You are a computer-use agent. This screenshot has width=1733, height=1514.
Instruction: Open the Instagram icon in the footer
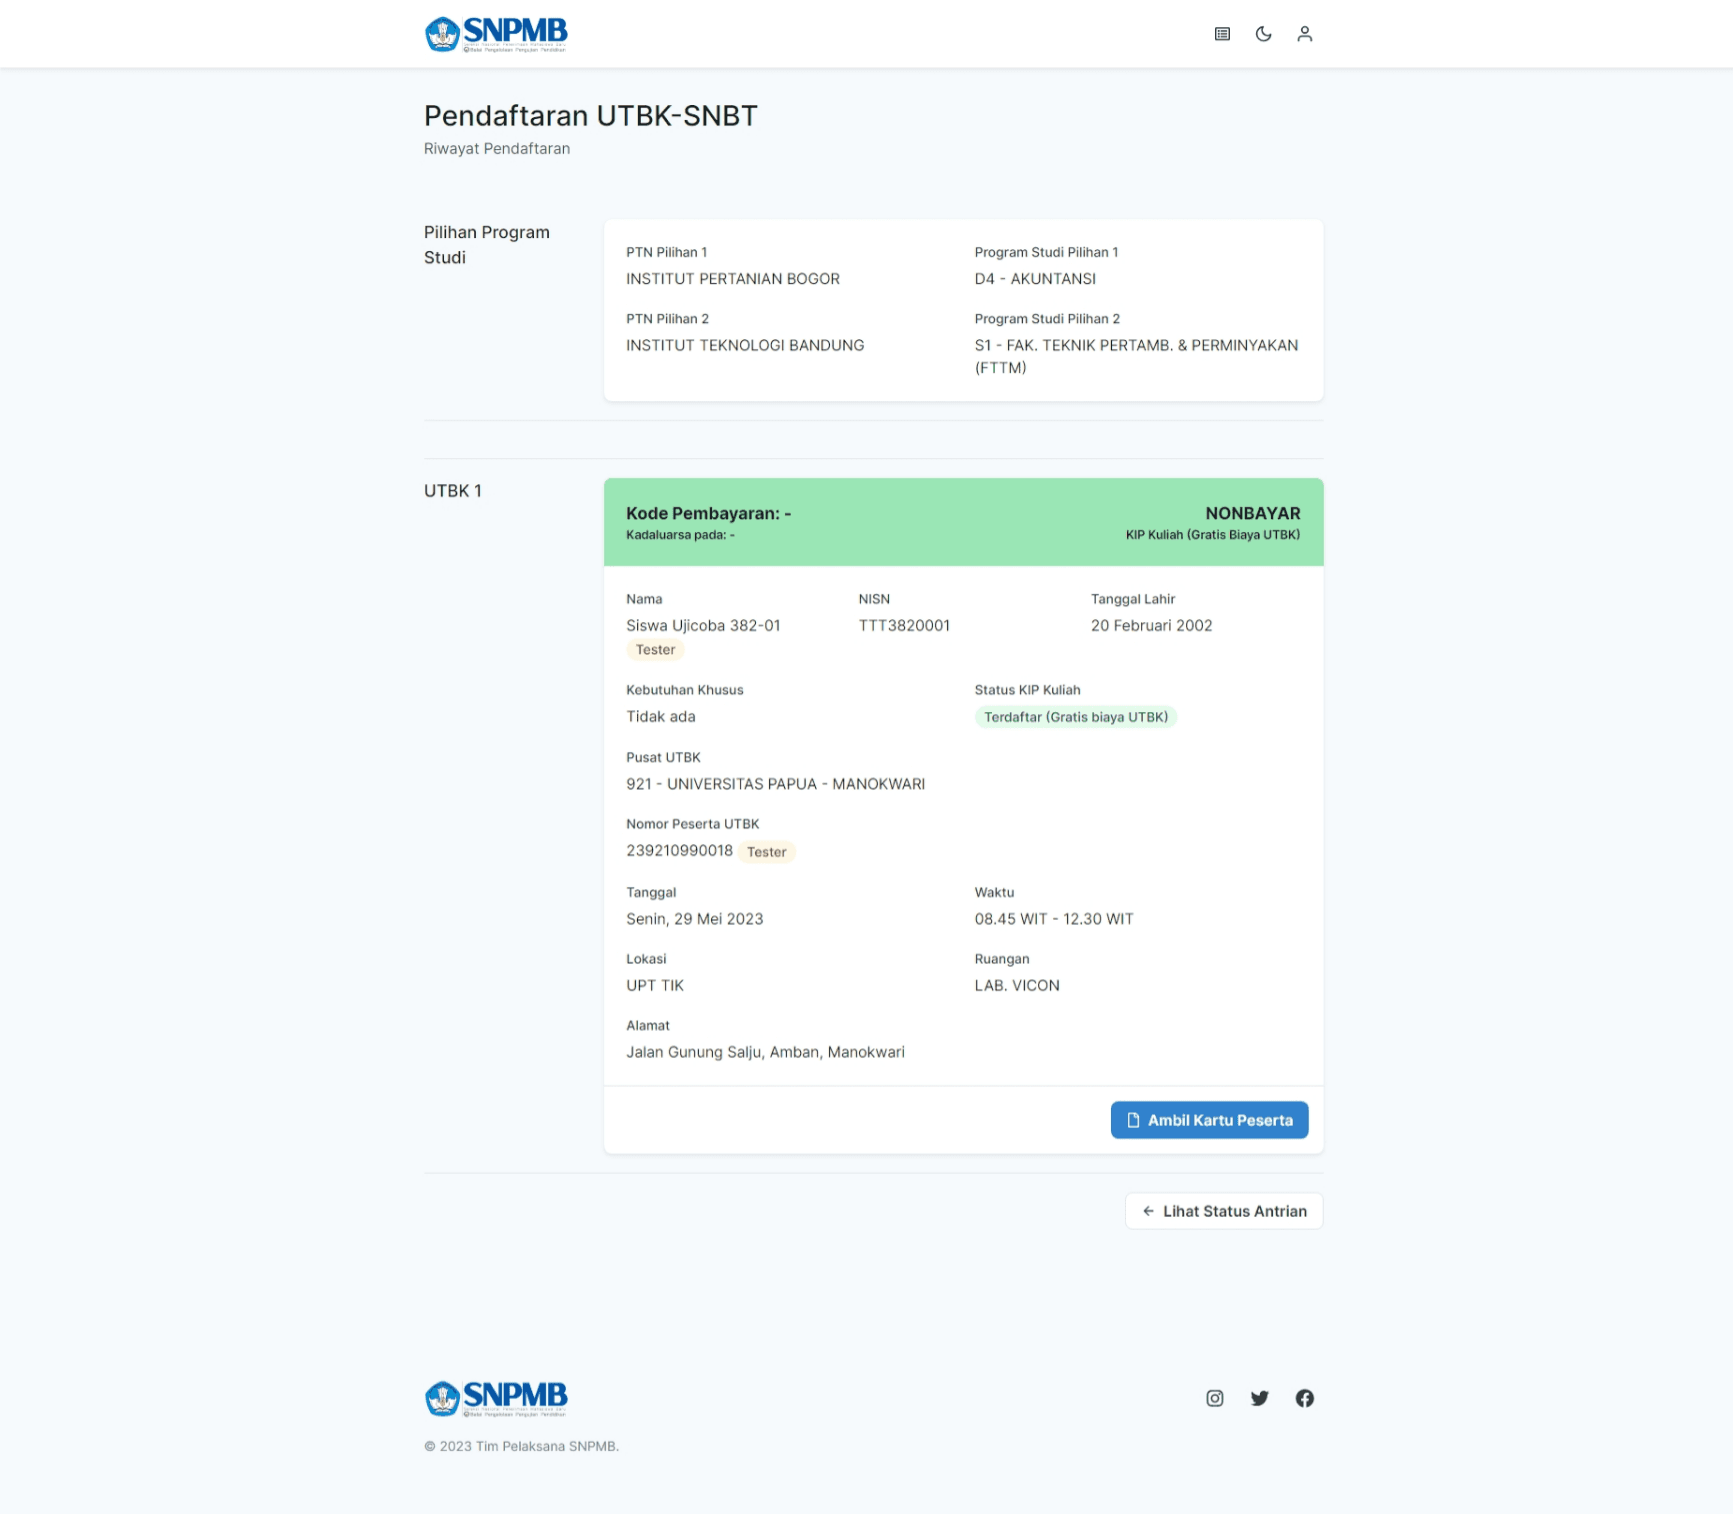pyautogui.click(x=1214, y=1398)
